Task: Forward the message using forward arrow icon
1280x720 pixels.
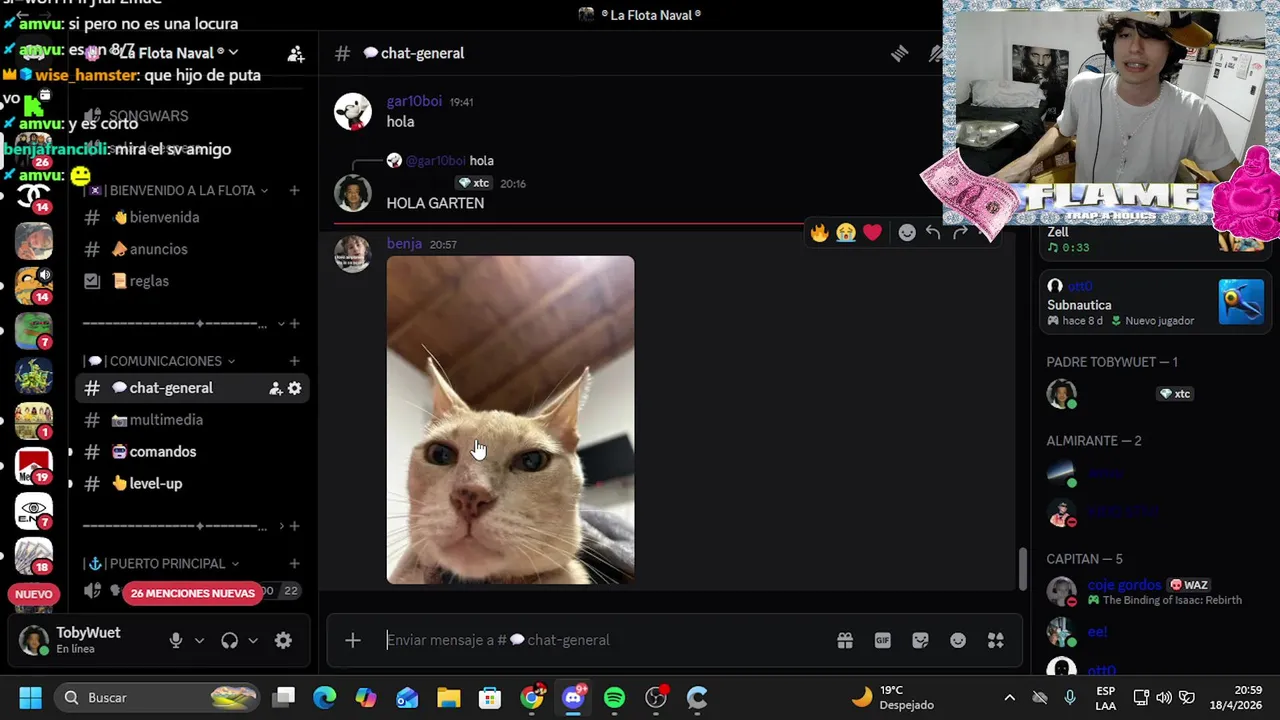Action: [960, 233]
